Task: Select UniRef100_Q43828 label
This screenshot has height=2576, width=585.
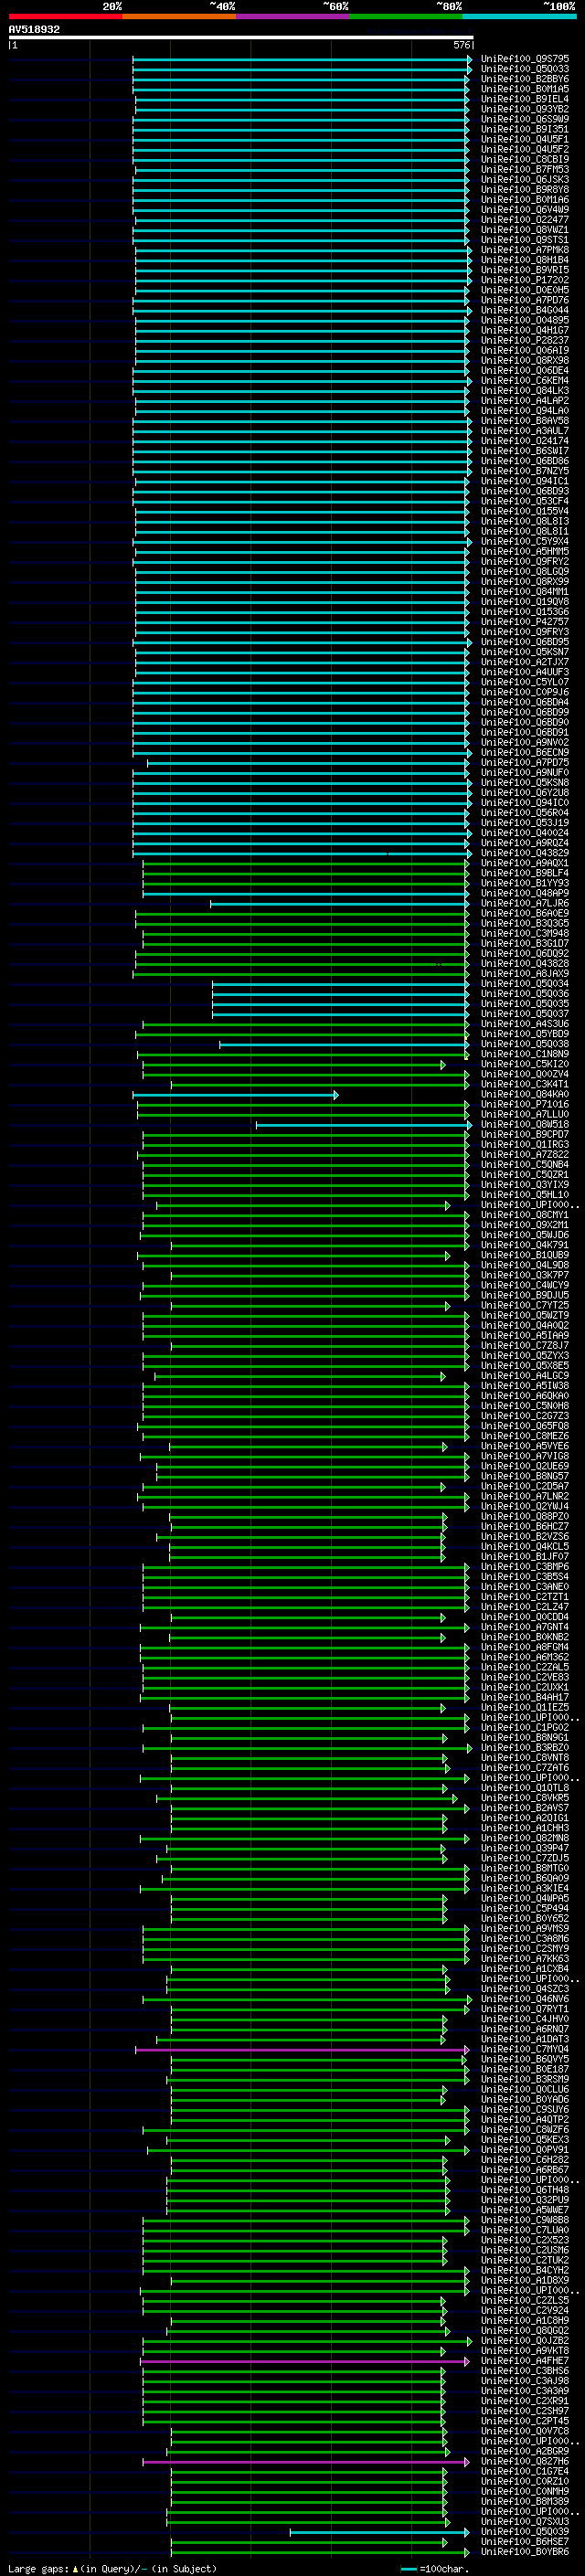Action: [x=525, y=964]
